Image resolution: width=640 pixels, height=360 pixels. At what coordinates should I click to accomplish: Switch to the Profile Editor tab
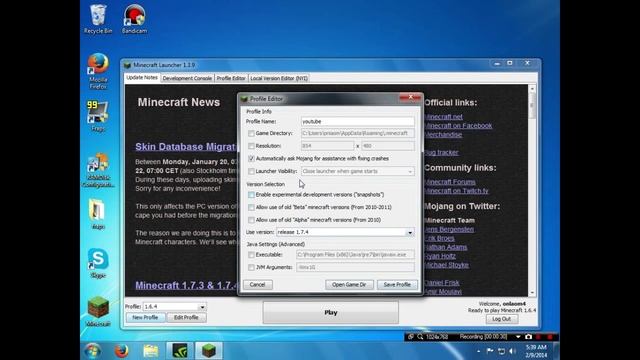231,78
